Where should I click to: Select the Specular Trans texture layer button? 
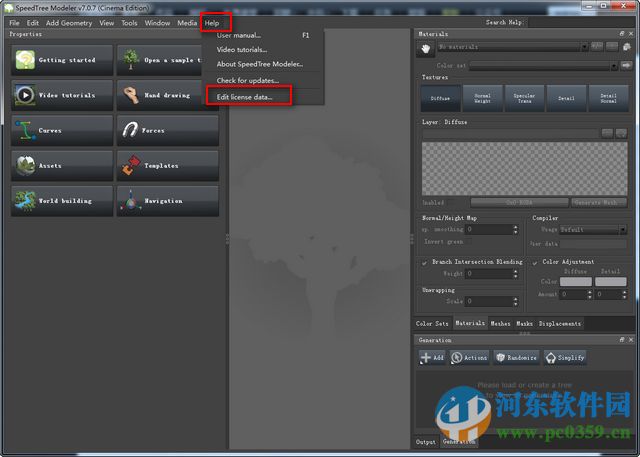click(524, 98)
